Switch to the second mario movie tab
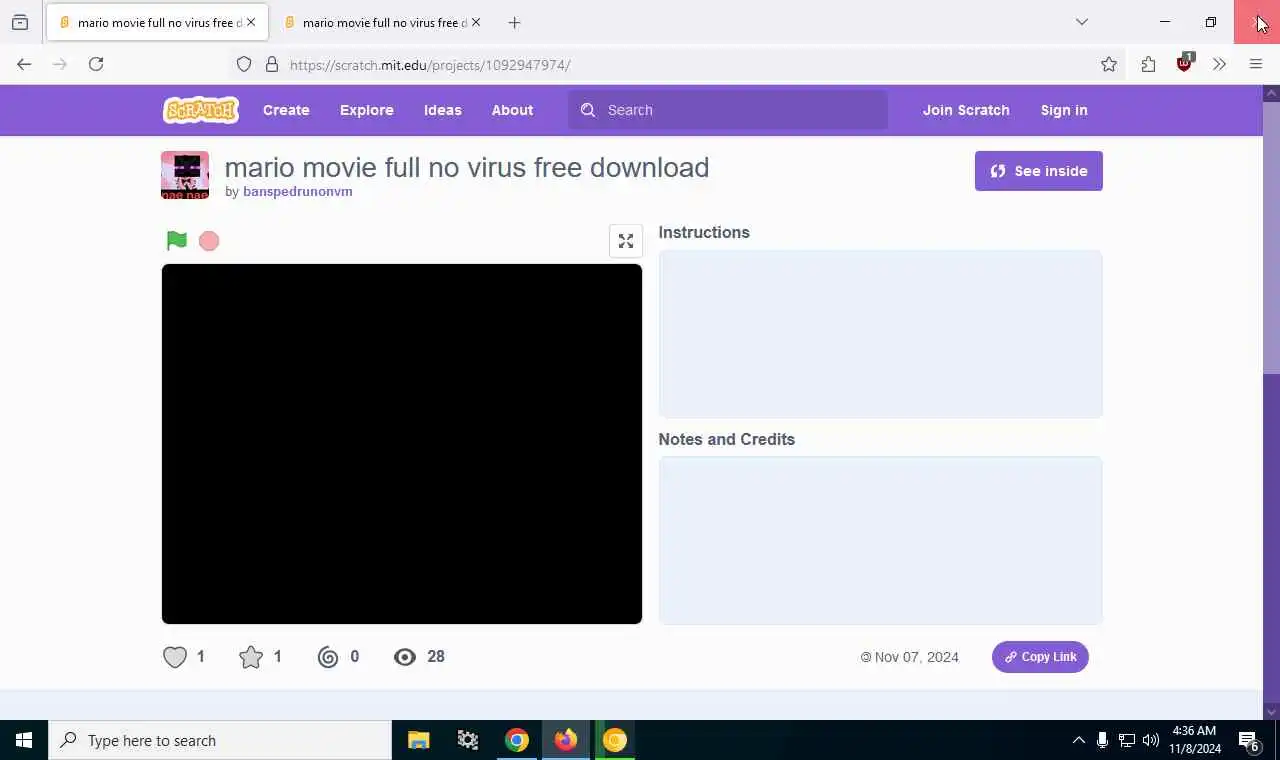This screenshot has width=1280, height=760. point(382,22)
